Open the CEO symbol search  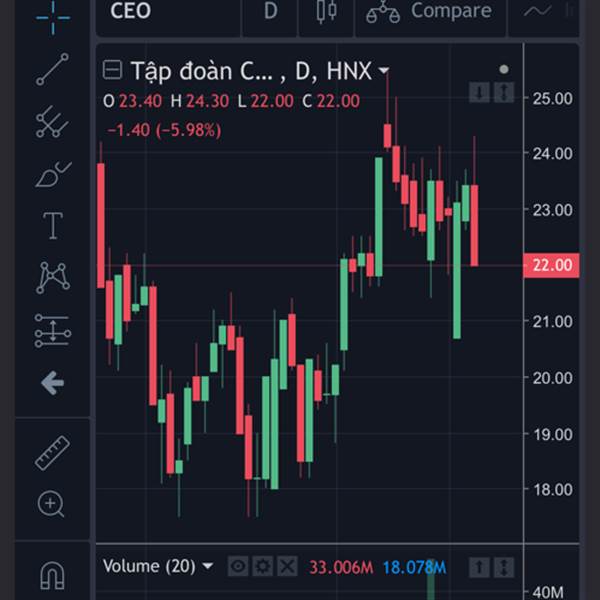click(x=130, y=11)
